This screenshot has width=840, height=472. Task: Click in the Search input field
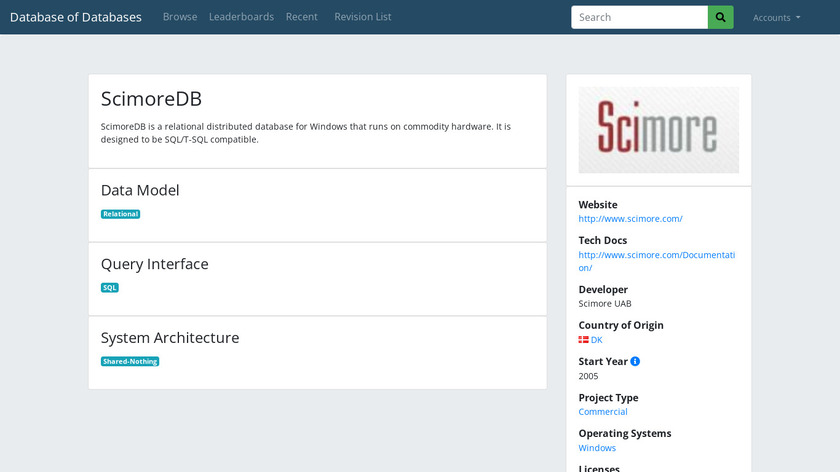coord(639,17)
